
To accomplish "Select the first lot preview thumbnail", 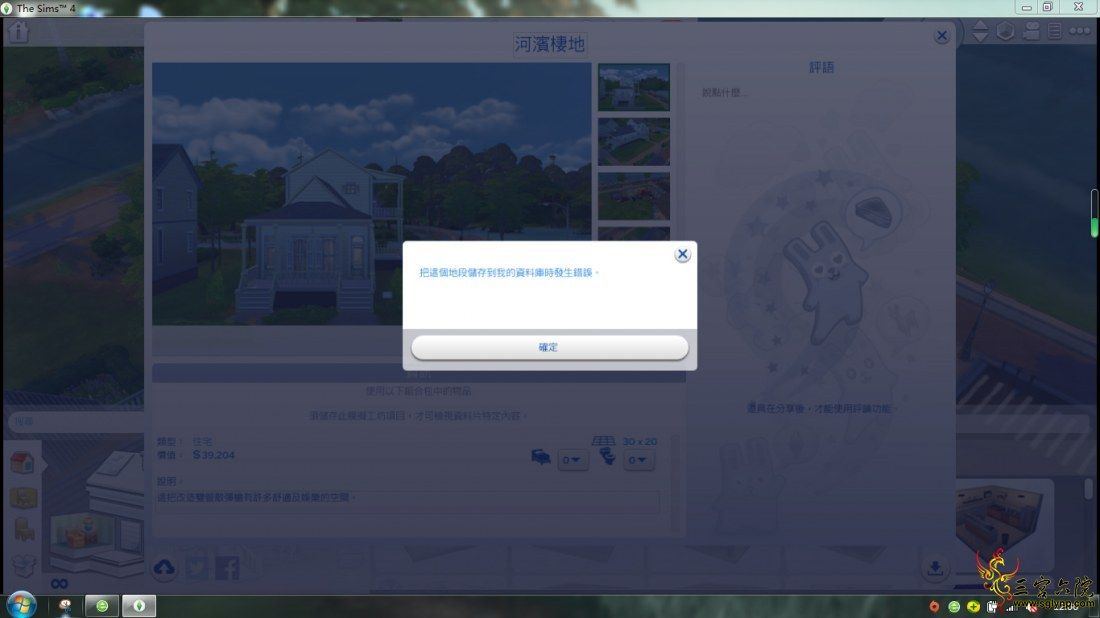I will point(633,87).
